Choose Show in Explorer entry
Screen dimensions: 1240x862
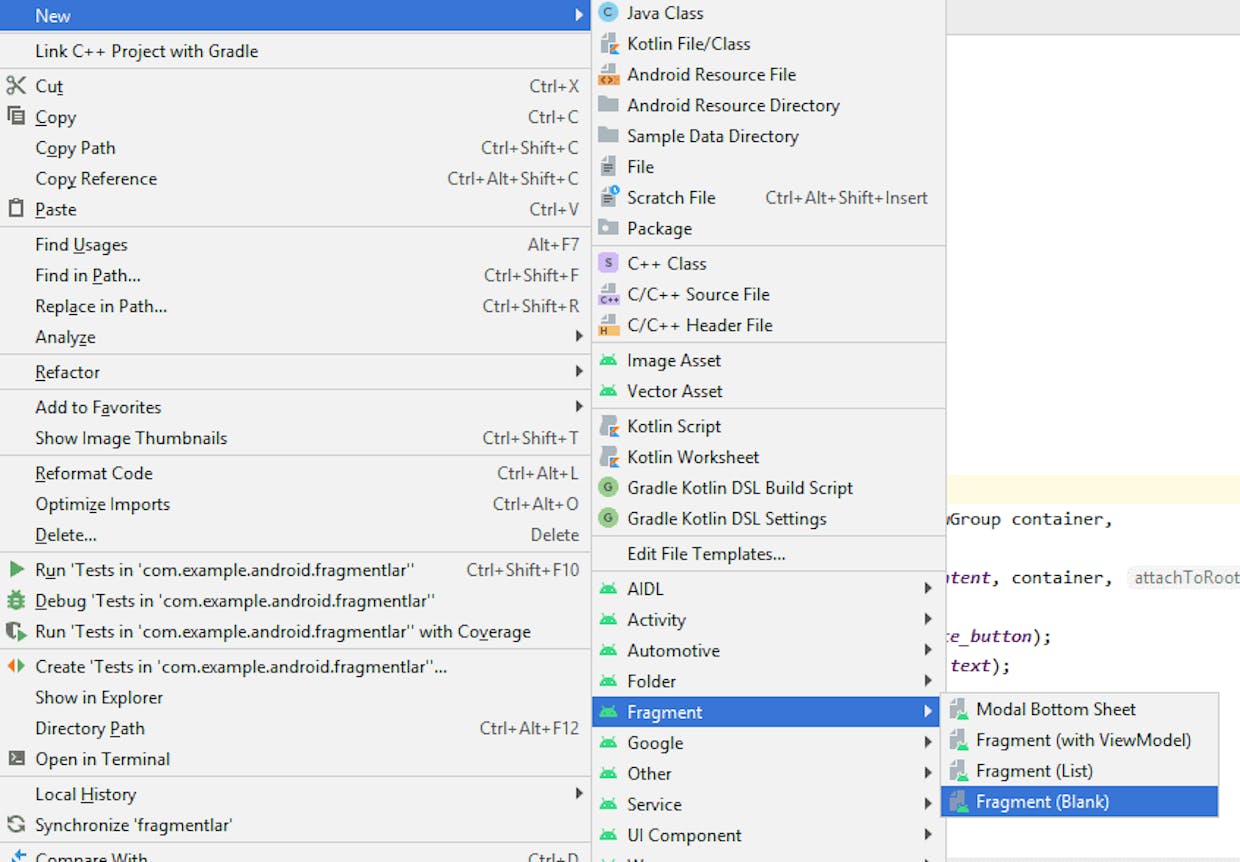(295, 698)
